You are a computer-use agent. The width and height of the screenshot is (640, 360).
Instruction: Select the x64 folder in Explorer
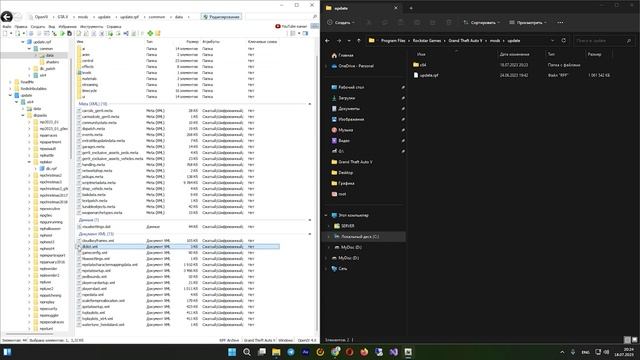point(420,65)
